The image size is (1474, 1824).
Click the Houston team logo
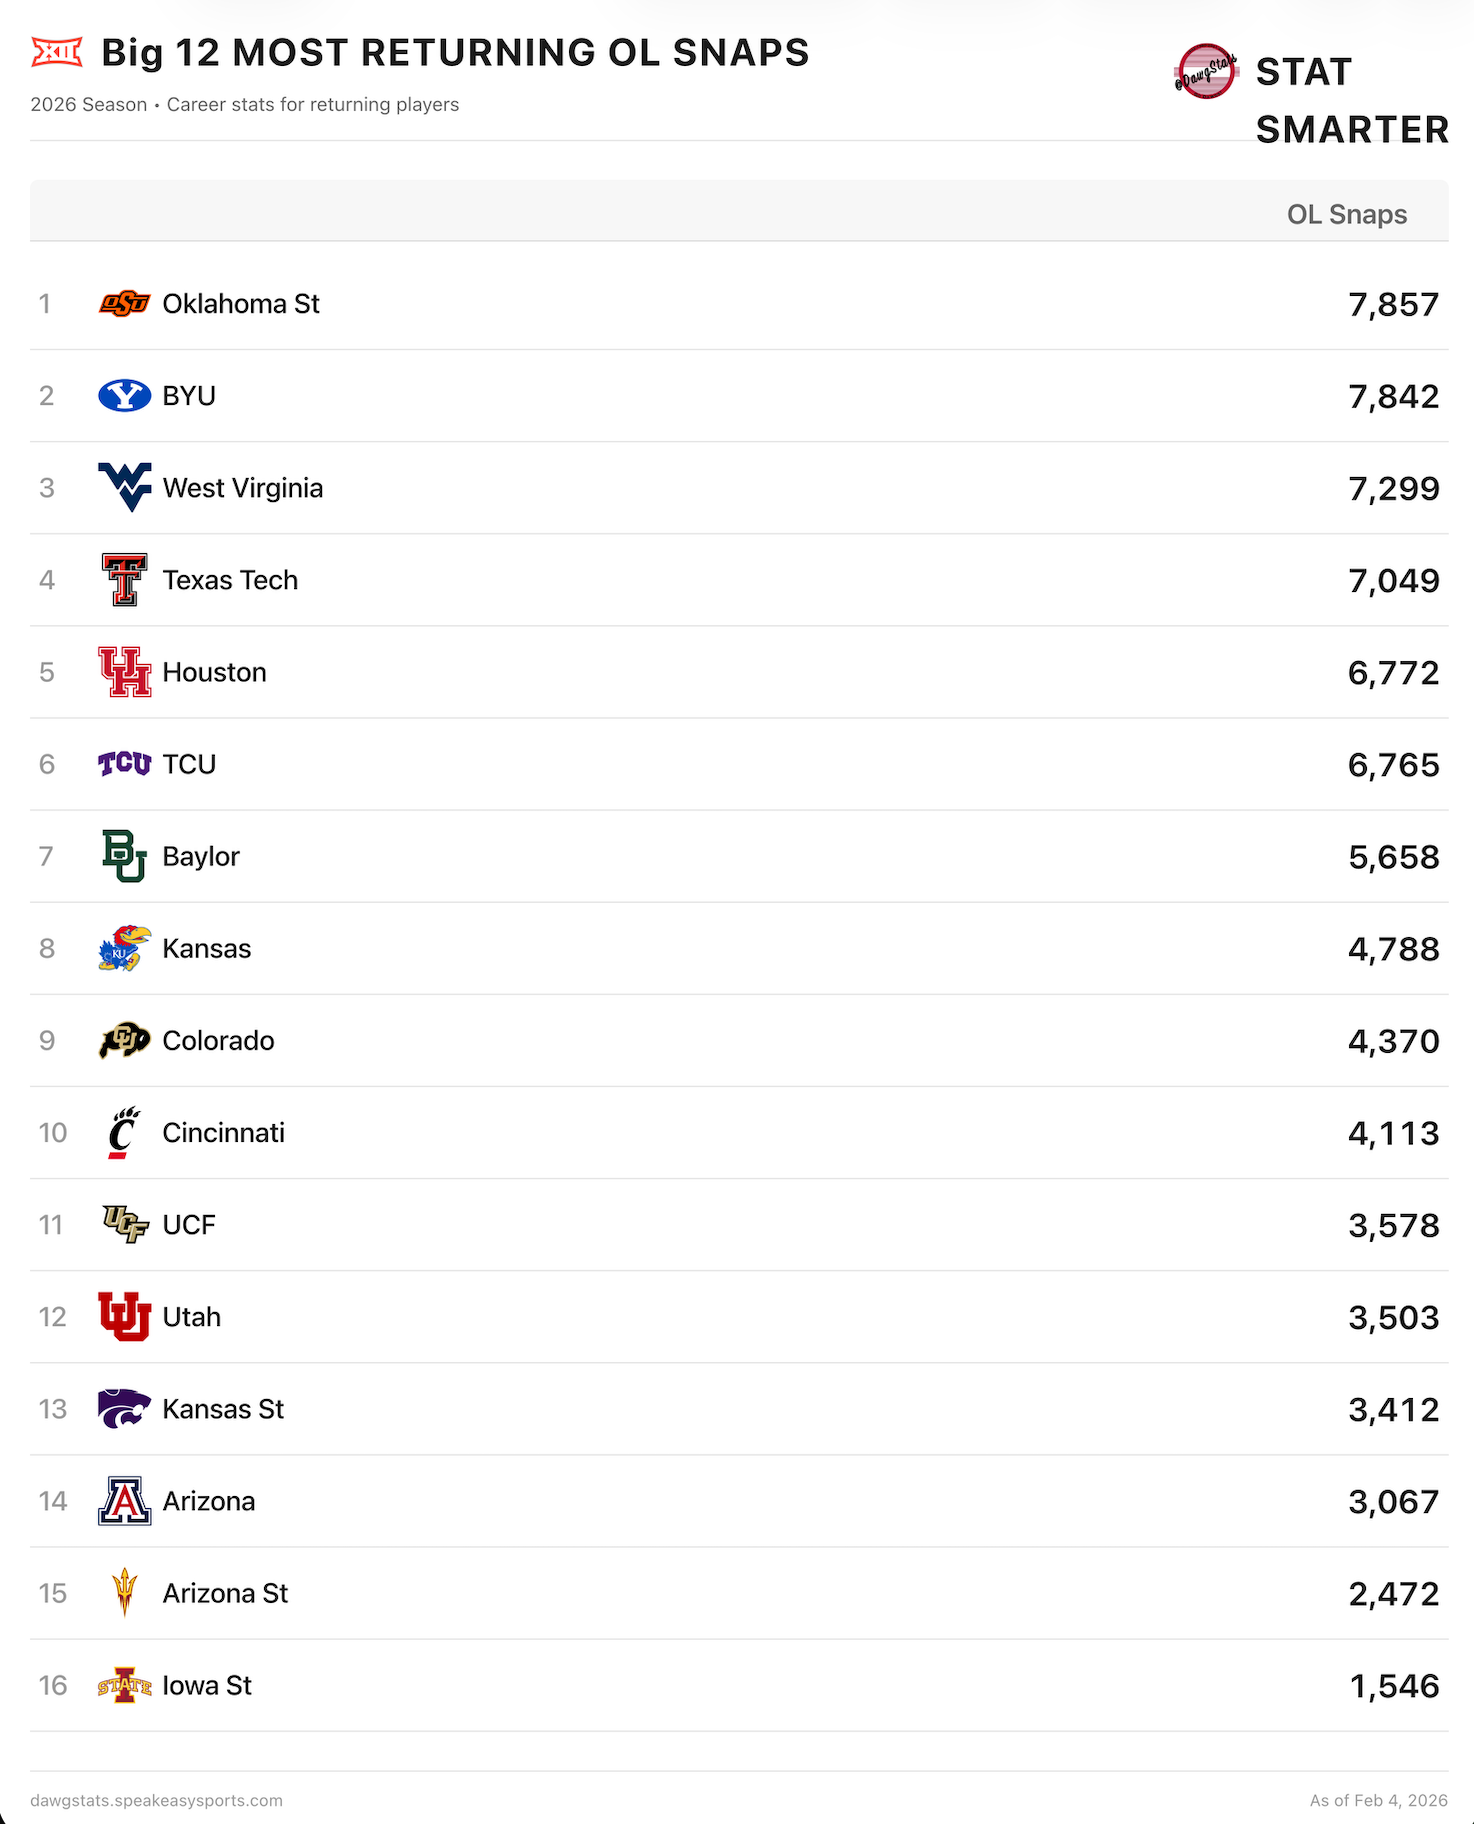pos(124,672)
